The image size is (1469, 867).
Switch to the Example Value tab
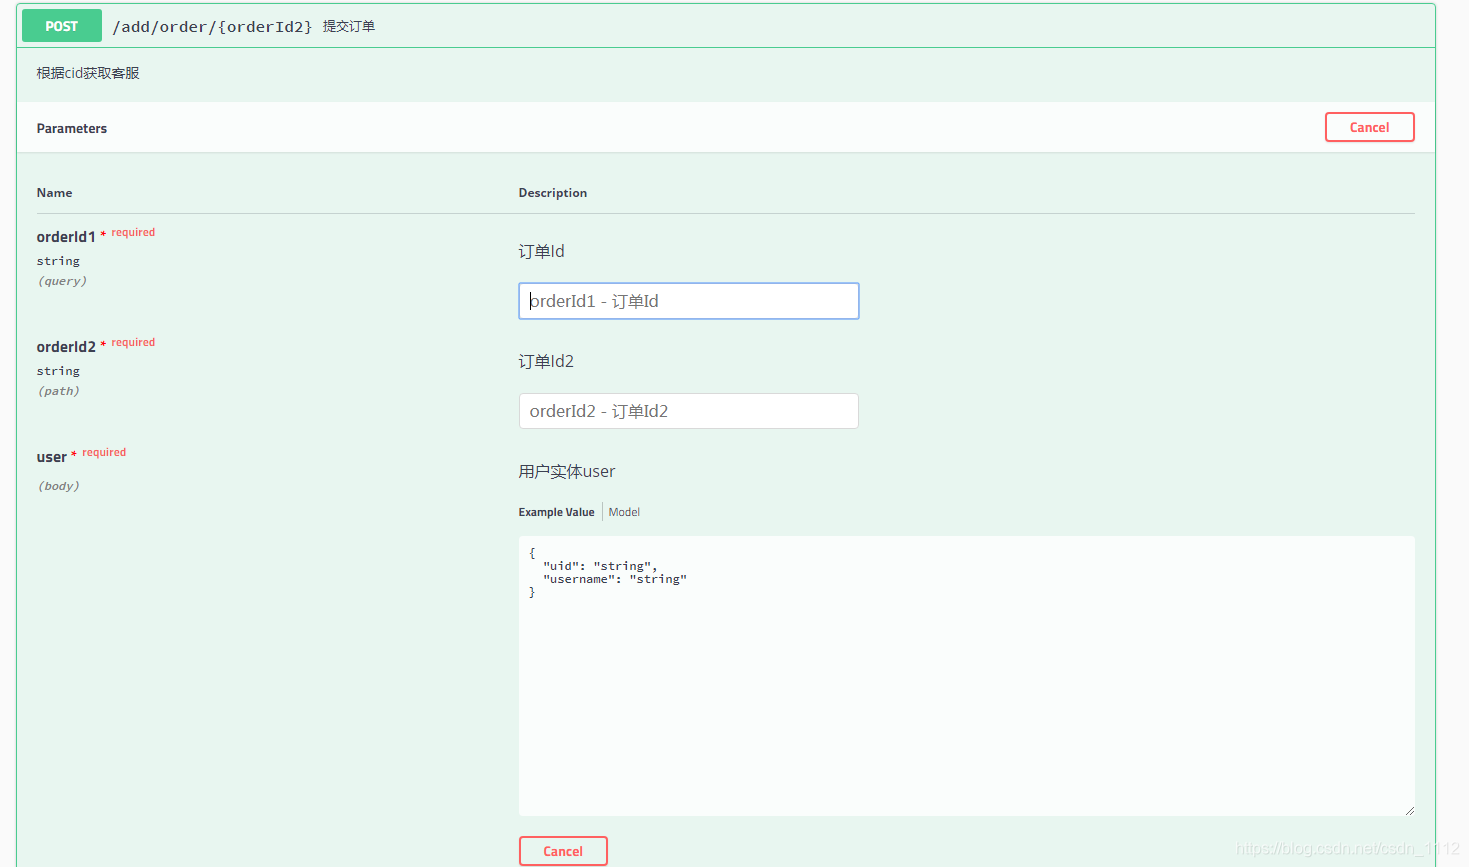tap(556, 512)
